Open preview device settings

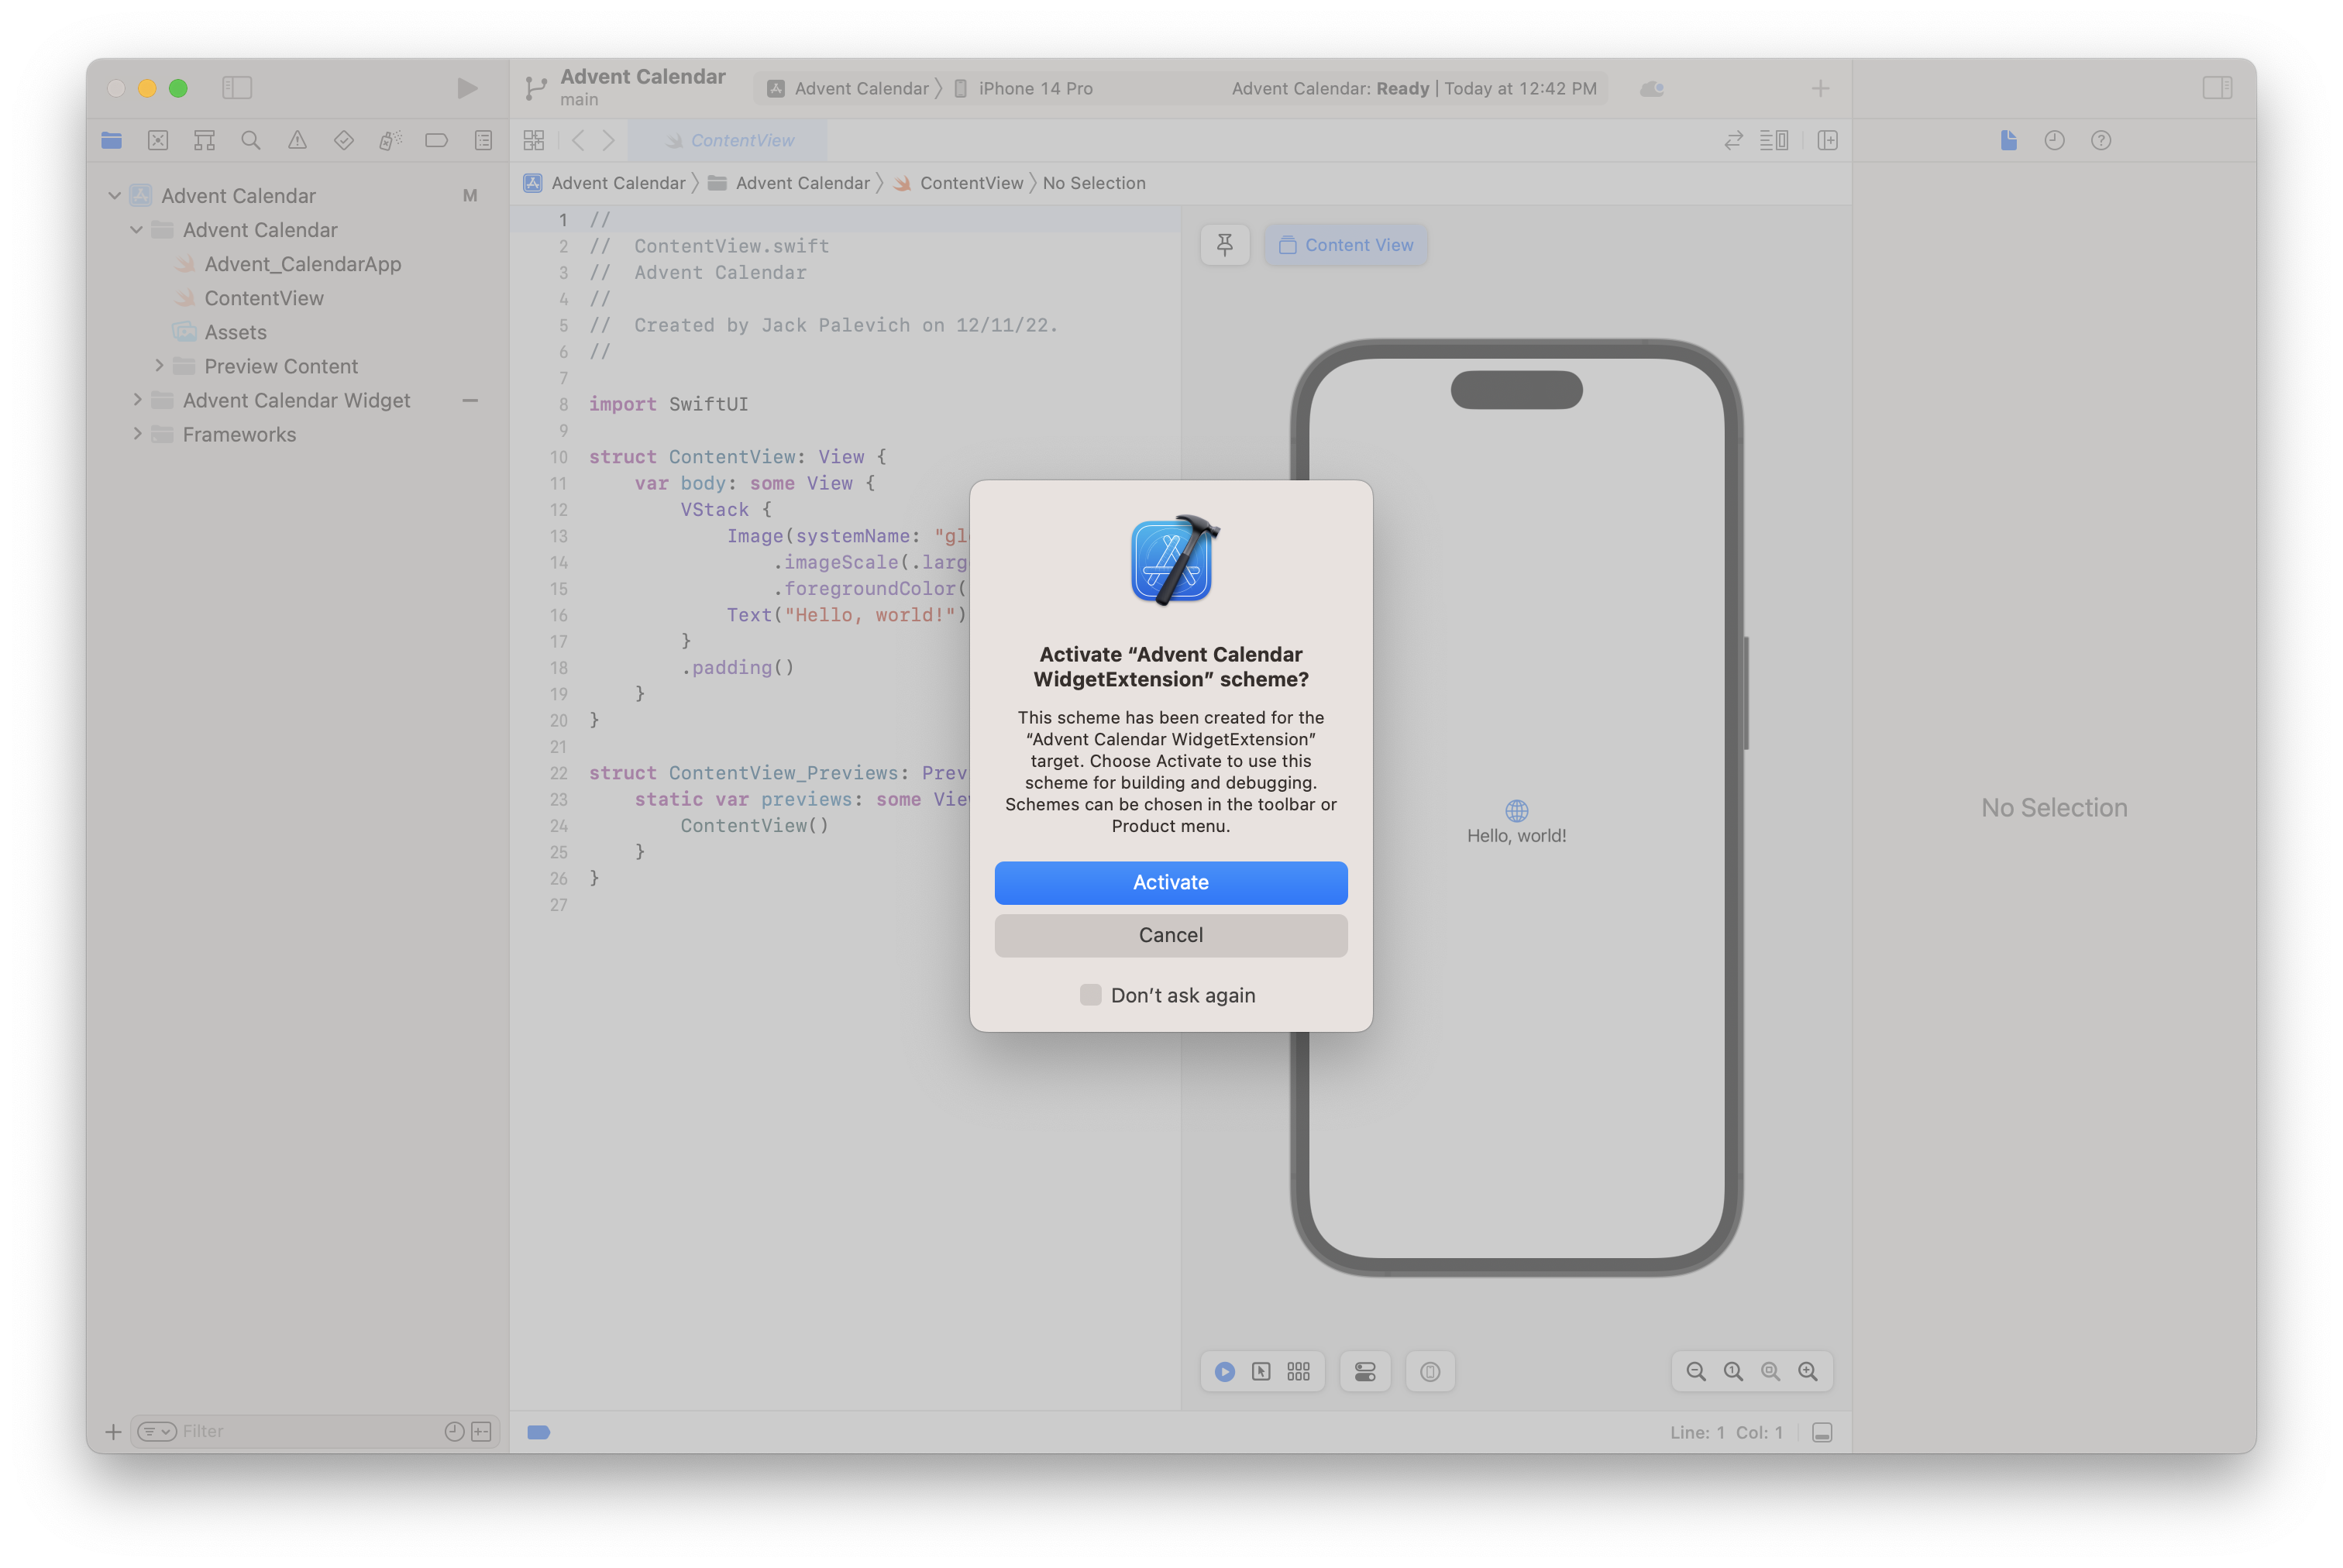(1365, 1372)
